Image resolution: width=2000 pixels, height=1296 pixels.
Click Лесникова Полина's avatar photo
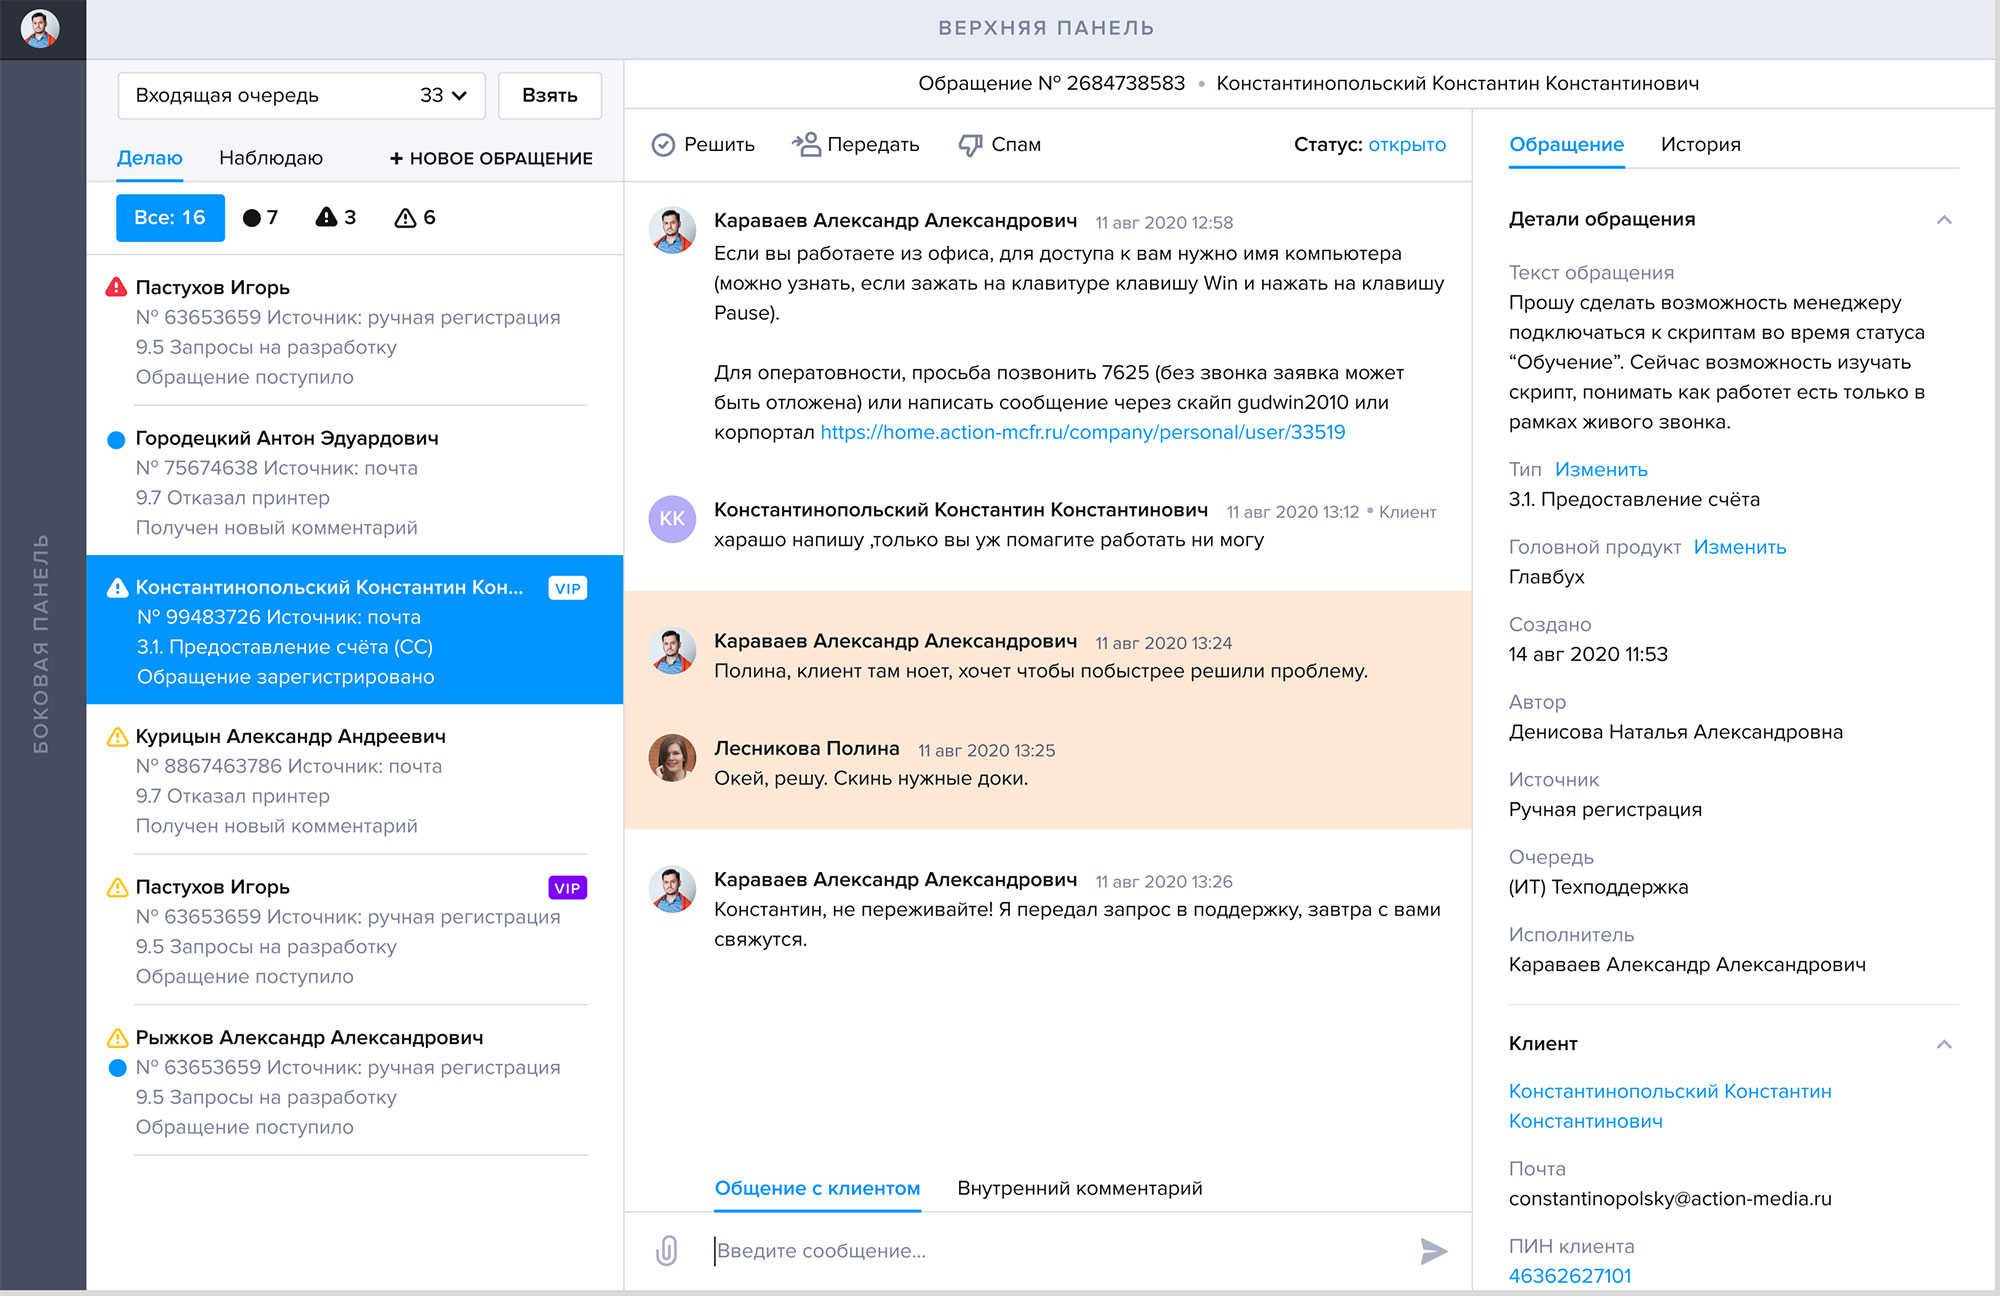coord(672,758)
